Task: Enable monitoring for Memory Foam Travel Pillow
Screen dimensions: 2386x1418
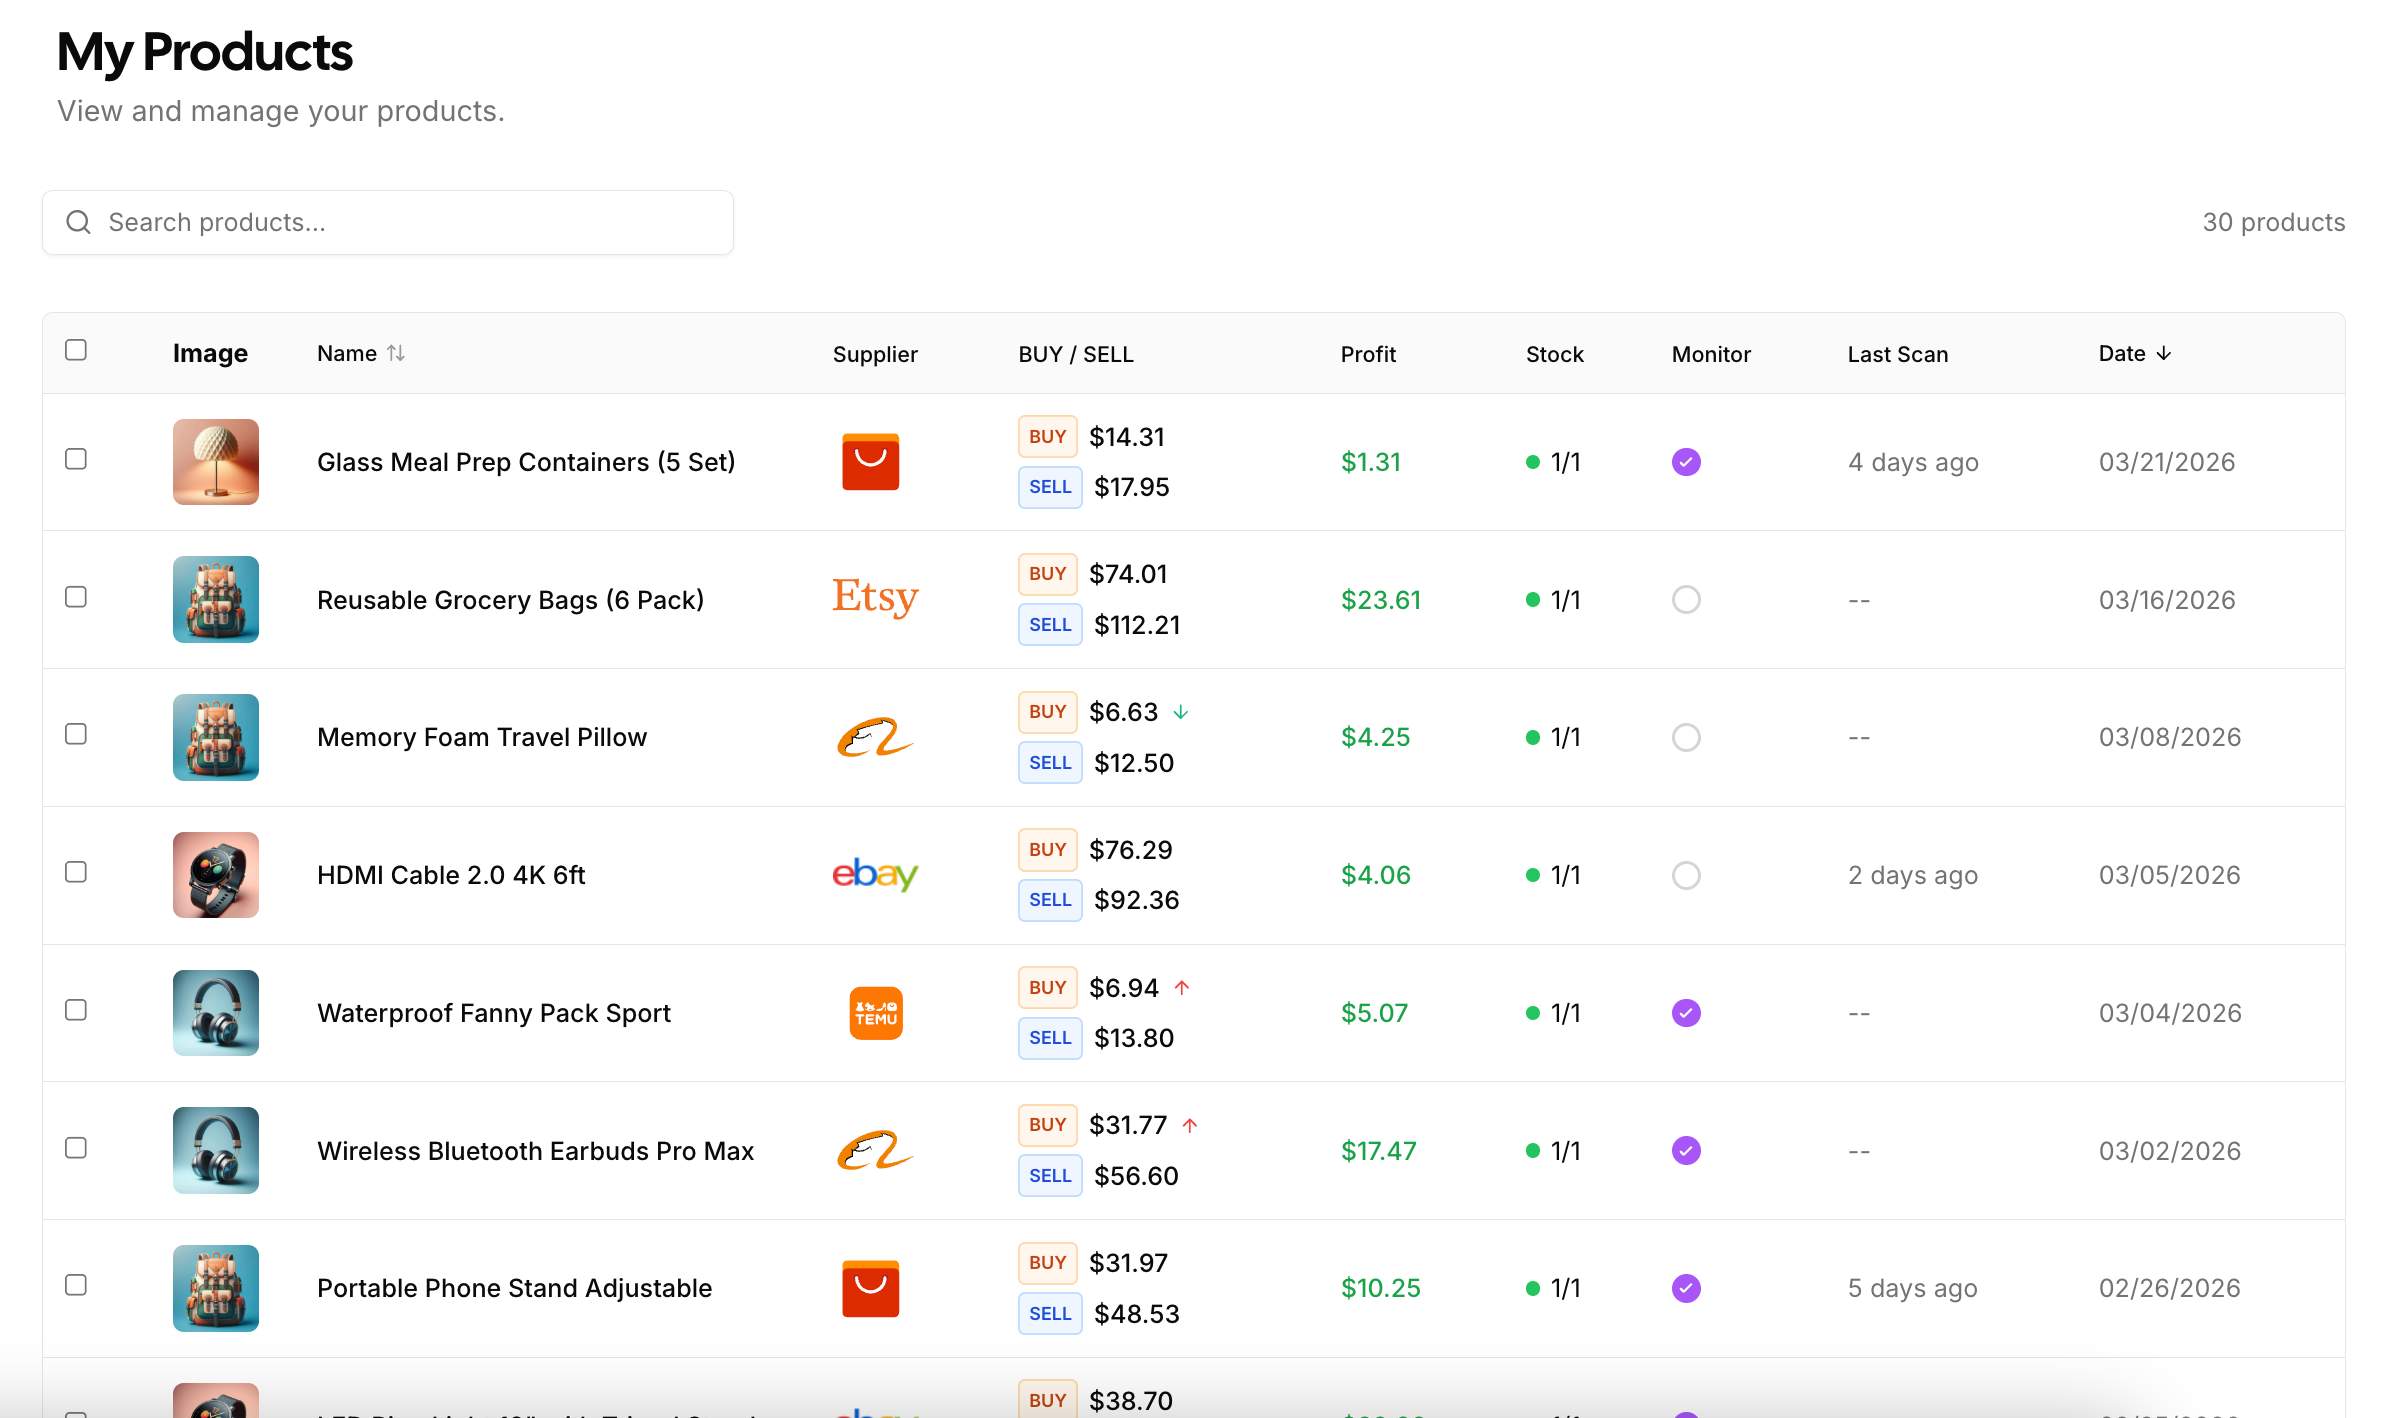Action: coord(1687,737)
